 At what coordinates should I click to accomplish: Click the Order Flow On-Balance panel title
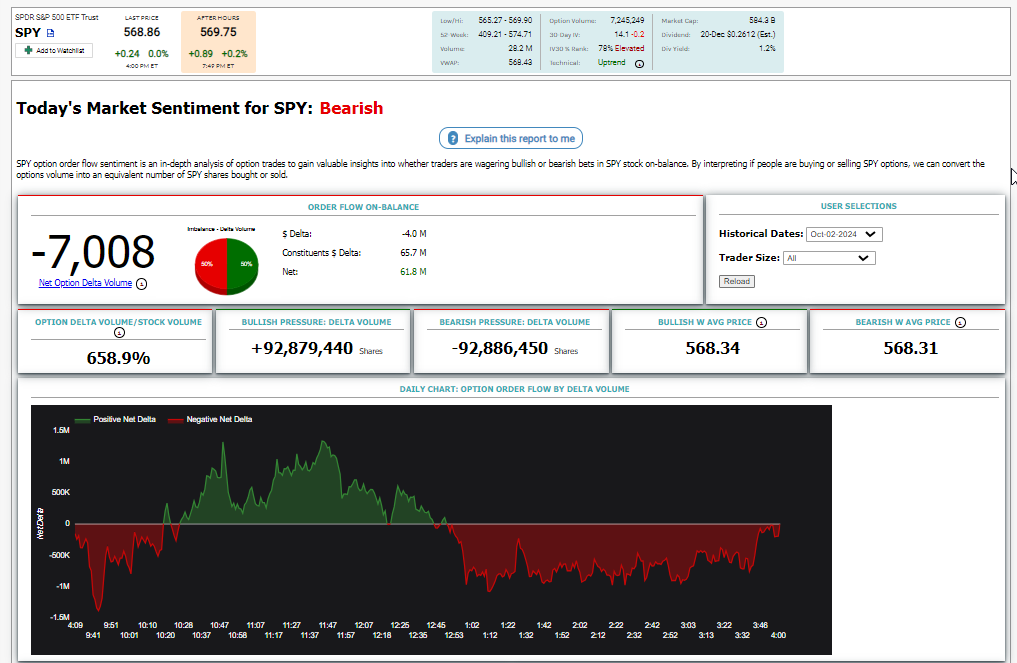coord(363,207)
